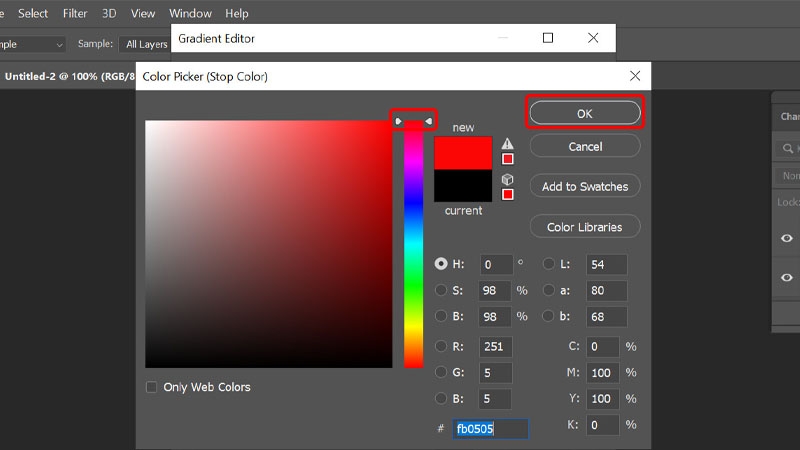Click the vertical hue slider bar
The height and width of the screenshot is (450, 800).
point(413,244)
